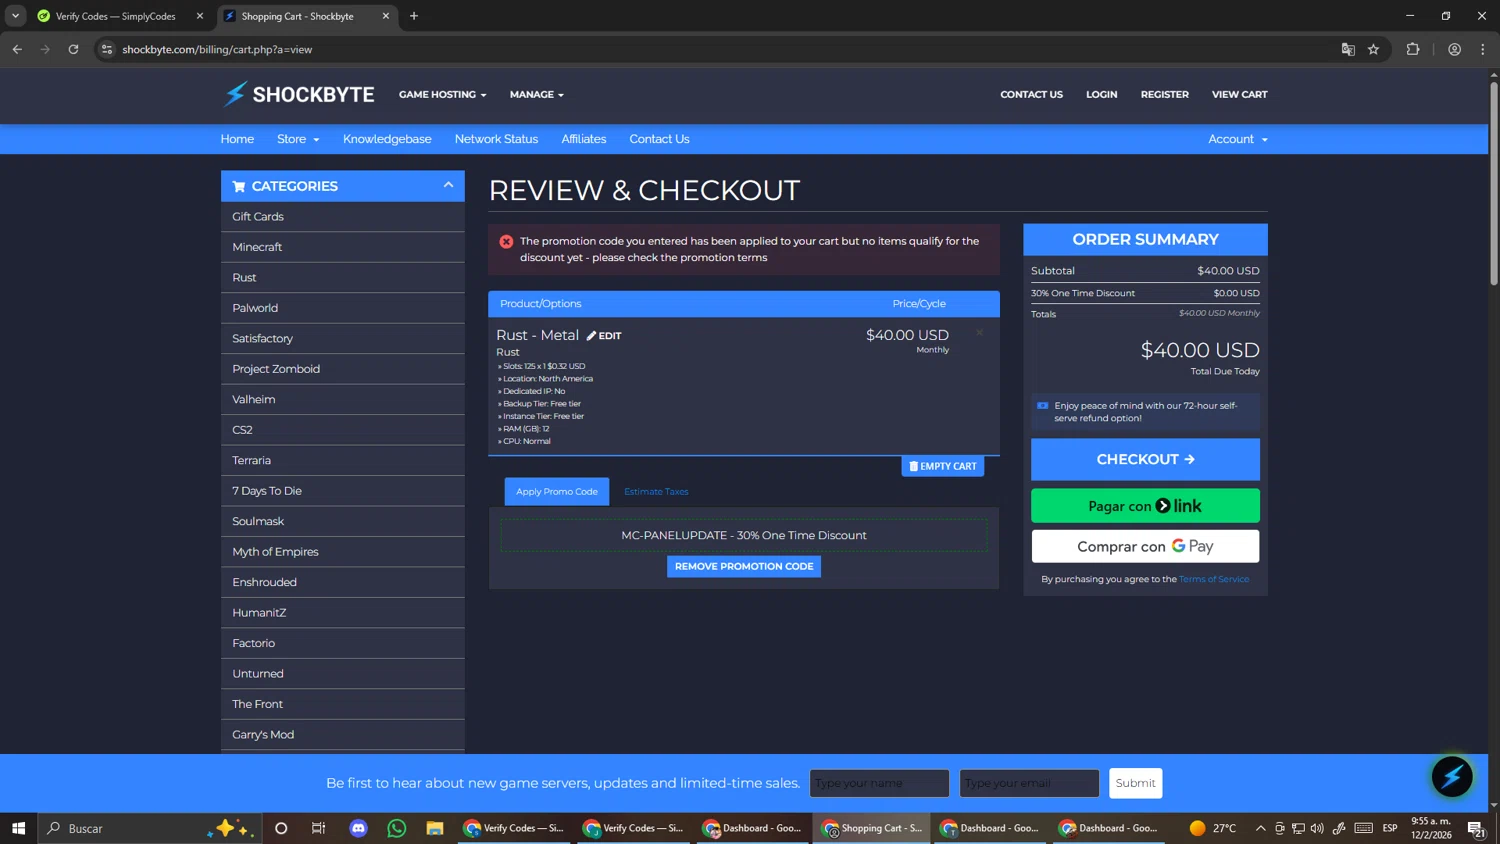Screen dimensions: 1500x844
Task: Open Discord from the taskbar
Action: [358, 828]
